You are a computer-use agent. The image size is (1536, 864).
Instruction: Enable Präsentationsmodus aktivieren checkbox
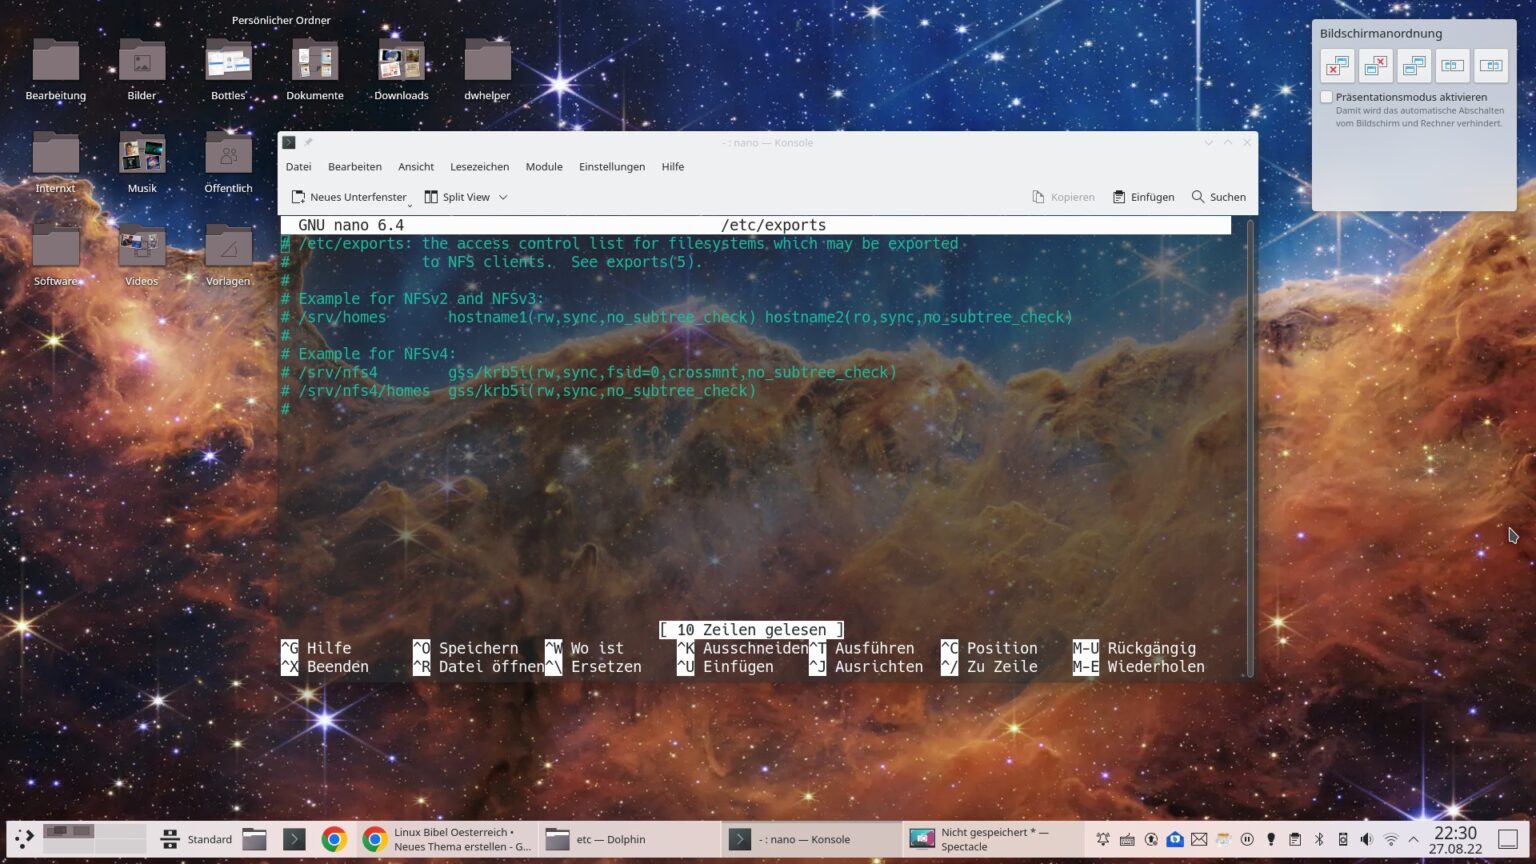(x=1327, y=97)
